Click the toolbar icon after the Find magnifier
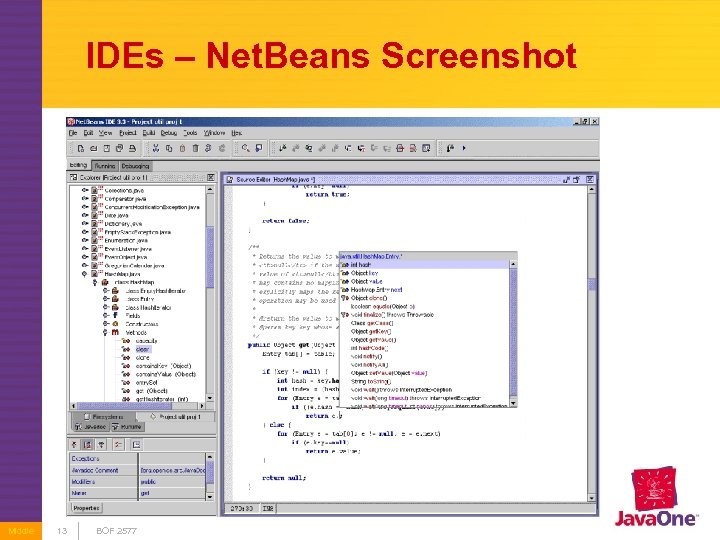 tap(259, 148)
